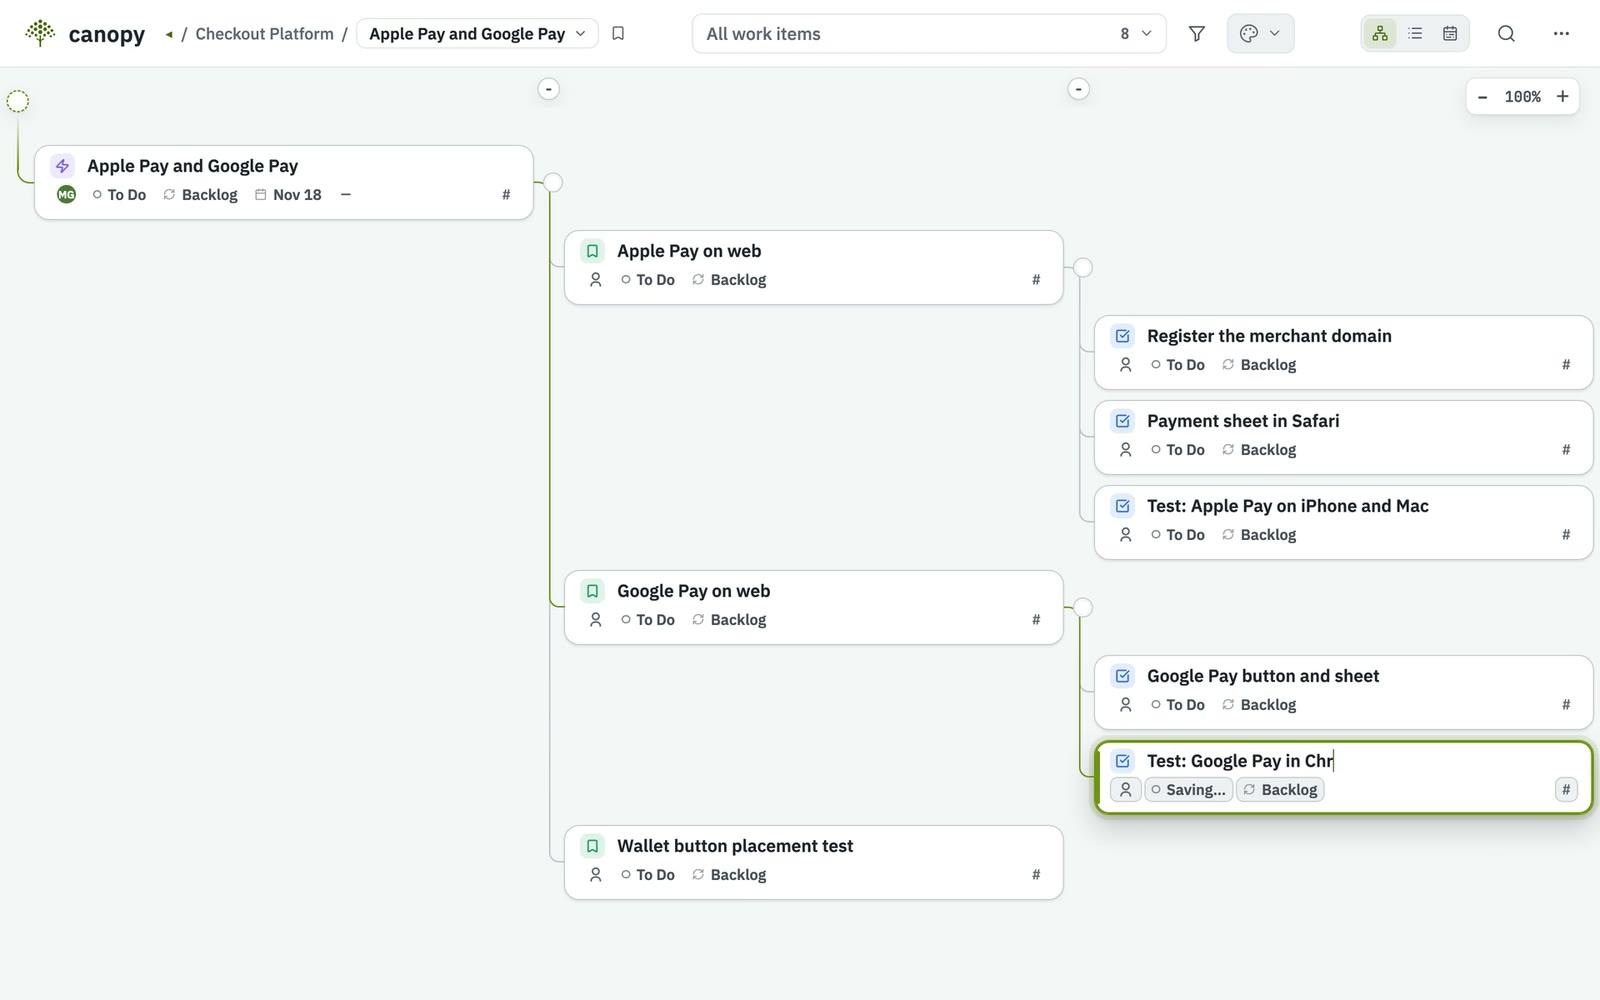Change Backlog on Test: Apple Pay on iPhone and Mac
This screenshot has height=1000, width=1600.
pos(1258,535)
